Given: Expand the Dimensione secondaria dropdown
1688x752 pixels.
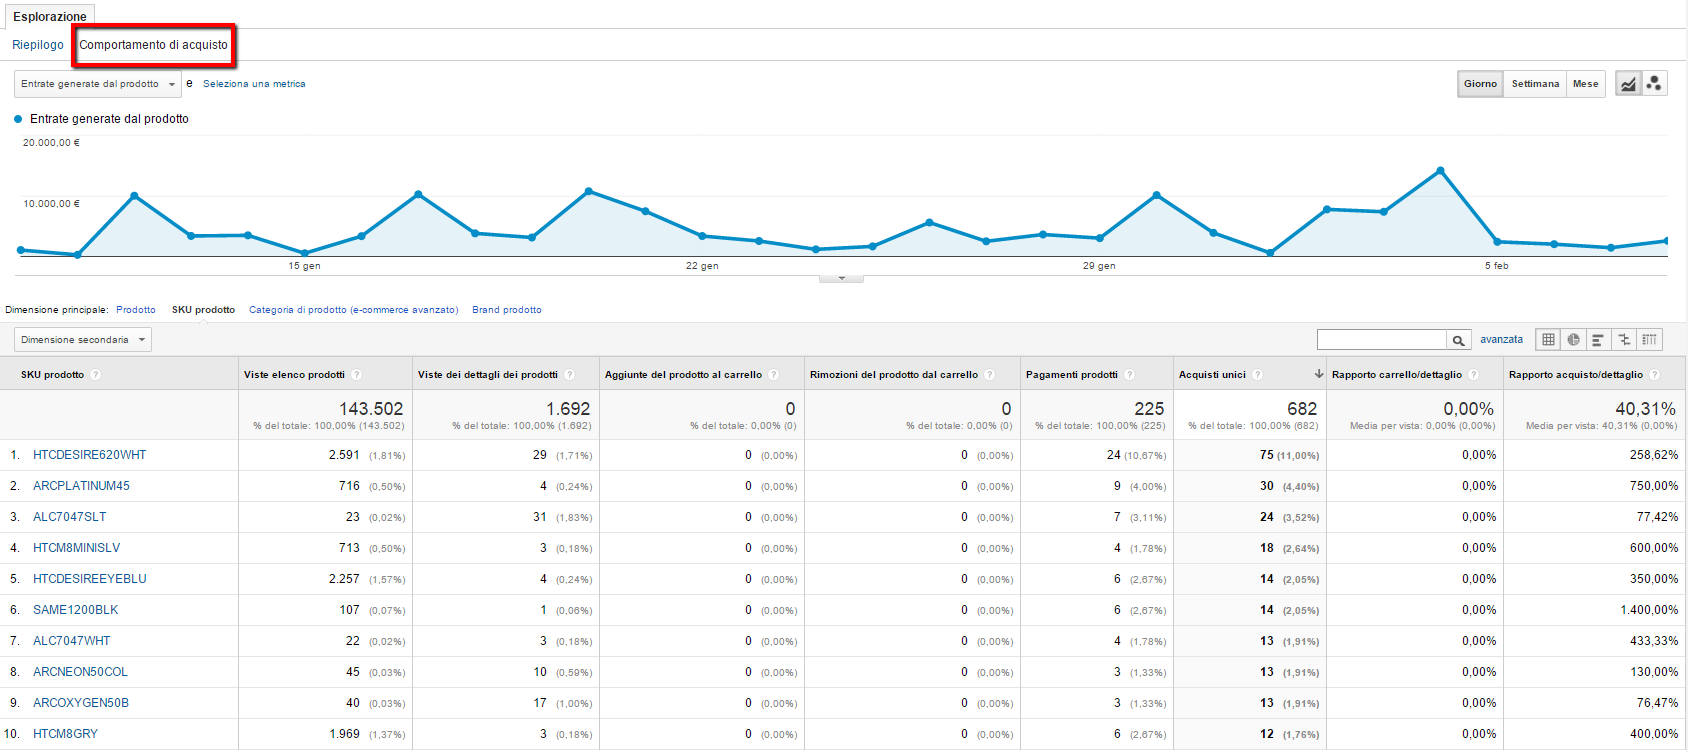Looking at the screenshot, I should (x=83, y=340).
